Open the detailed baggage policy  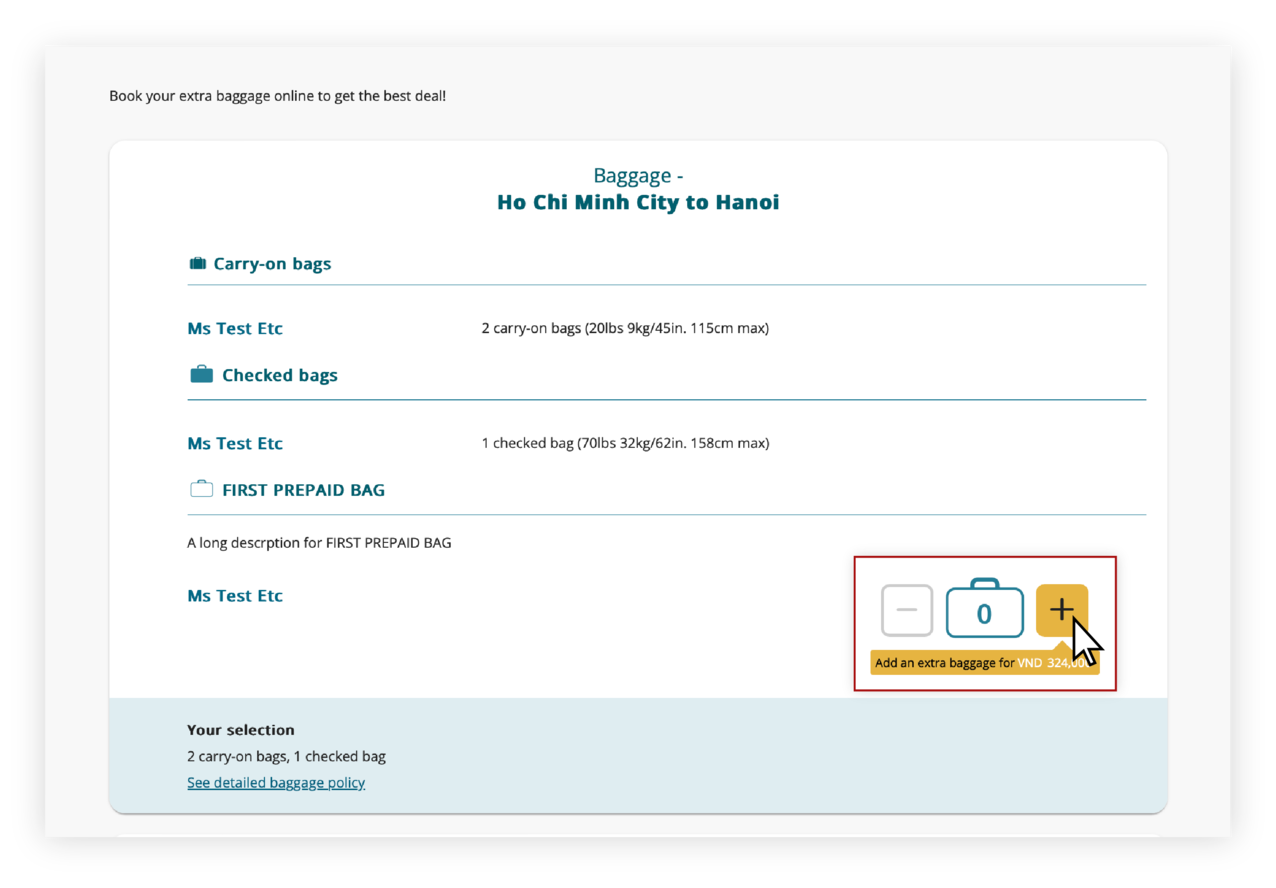[276, 782]
